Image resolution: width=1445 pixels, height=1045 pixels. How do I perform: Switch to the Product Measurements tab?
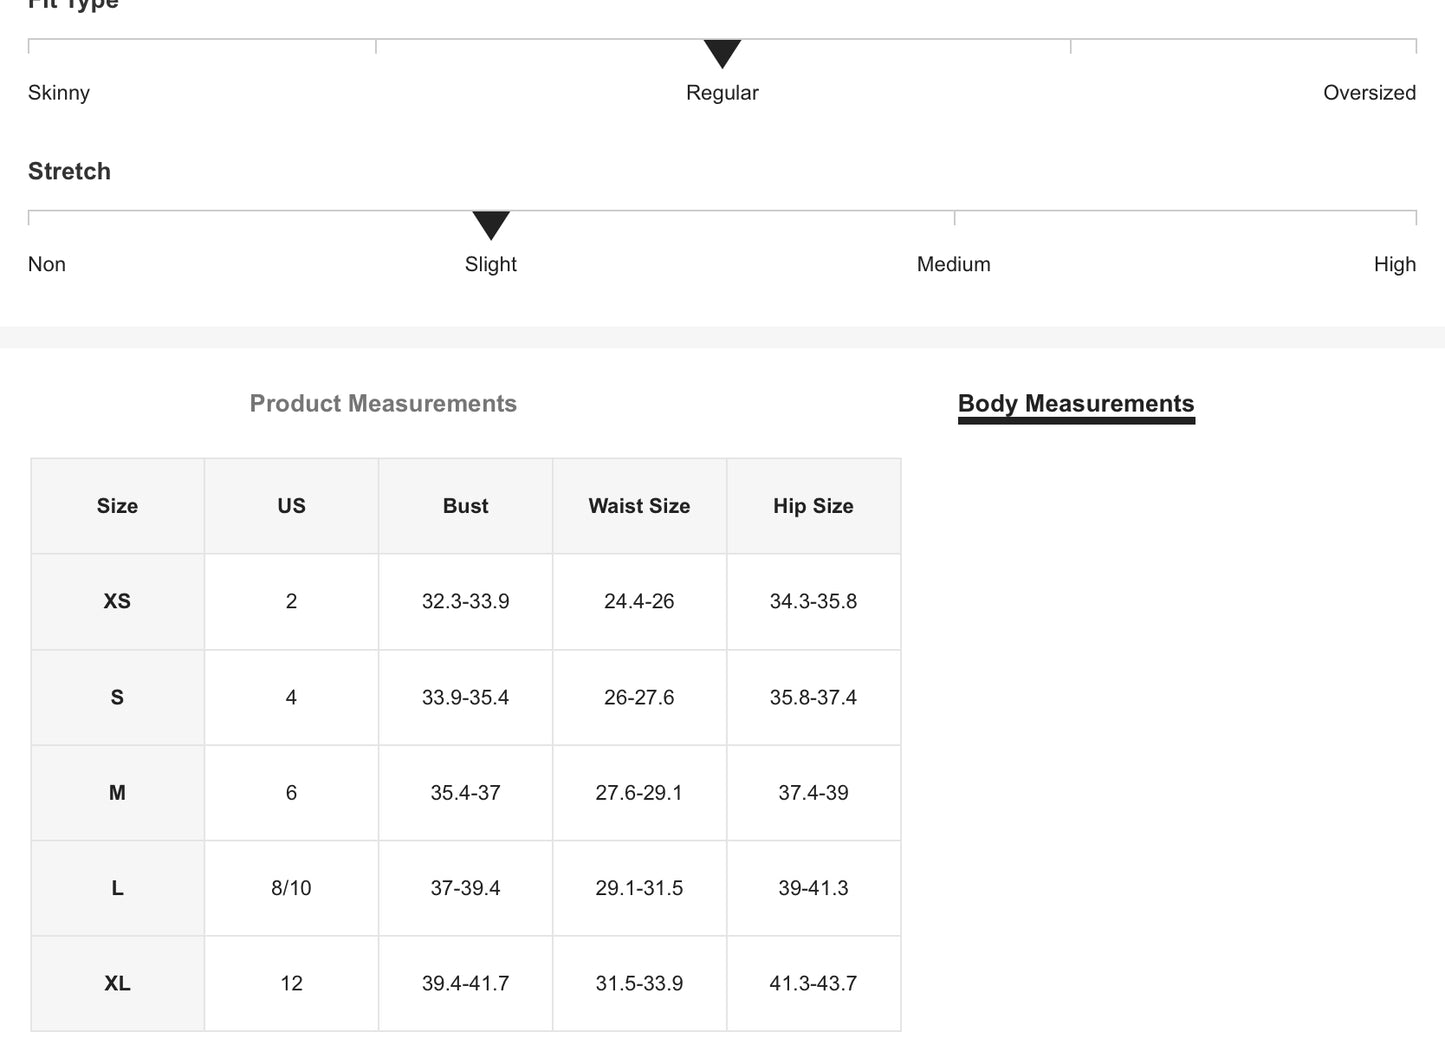pyautogui.click(x=383, y=404)
